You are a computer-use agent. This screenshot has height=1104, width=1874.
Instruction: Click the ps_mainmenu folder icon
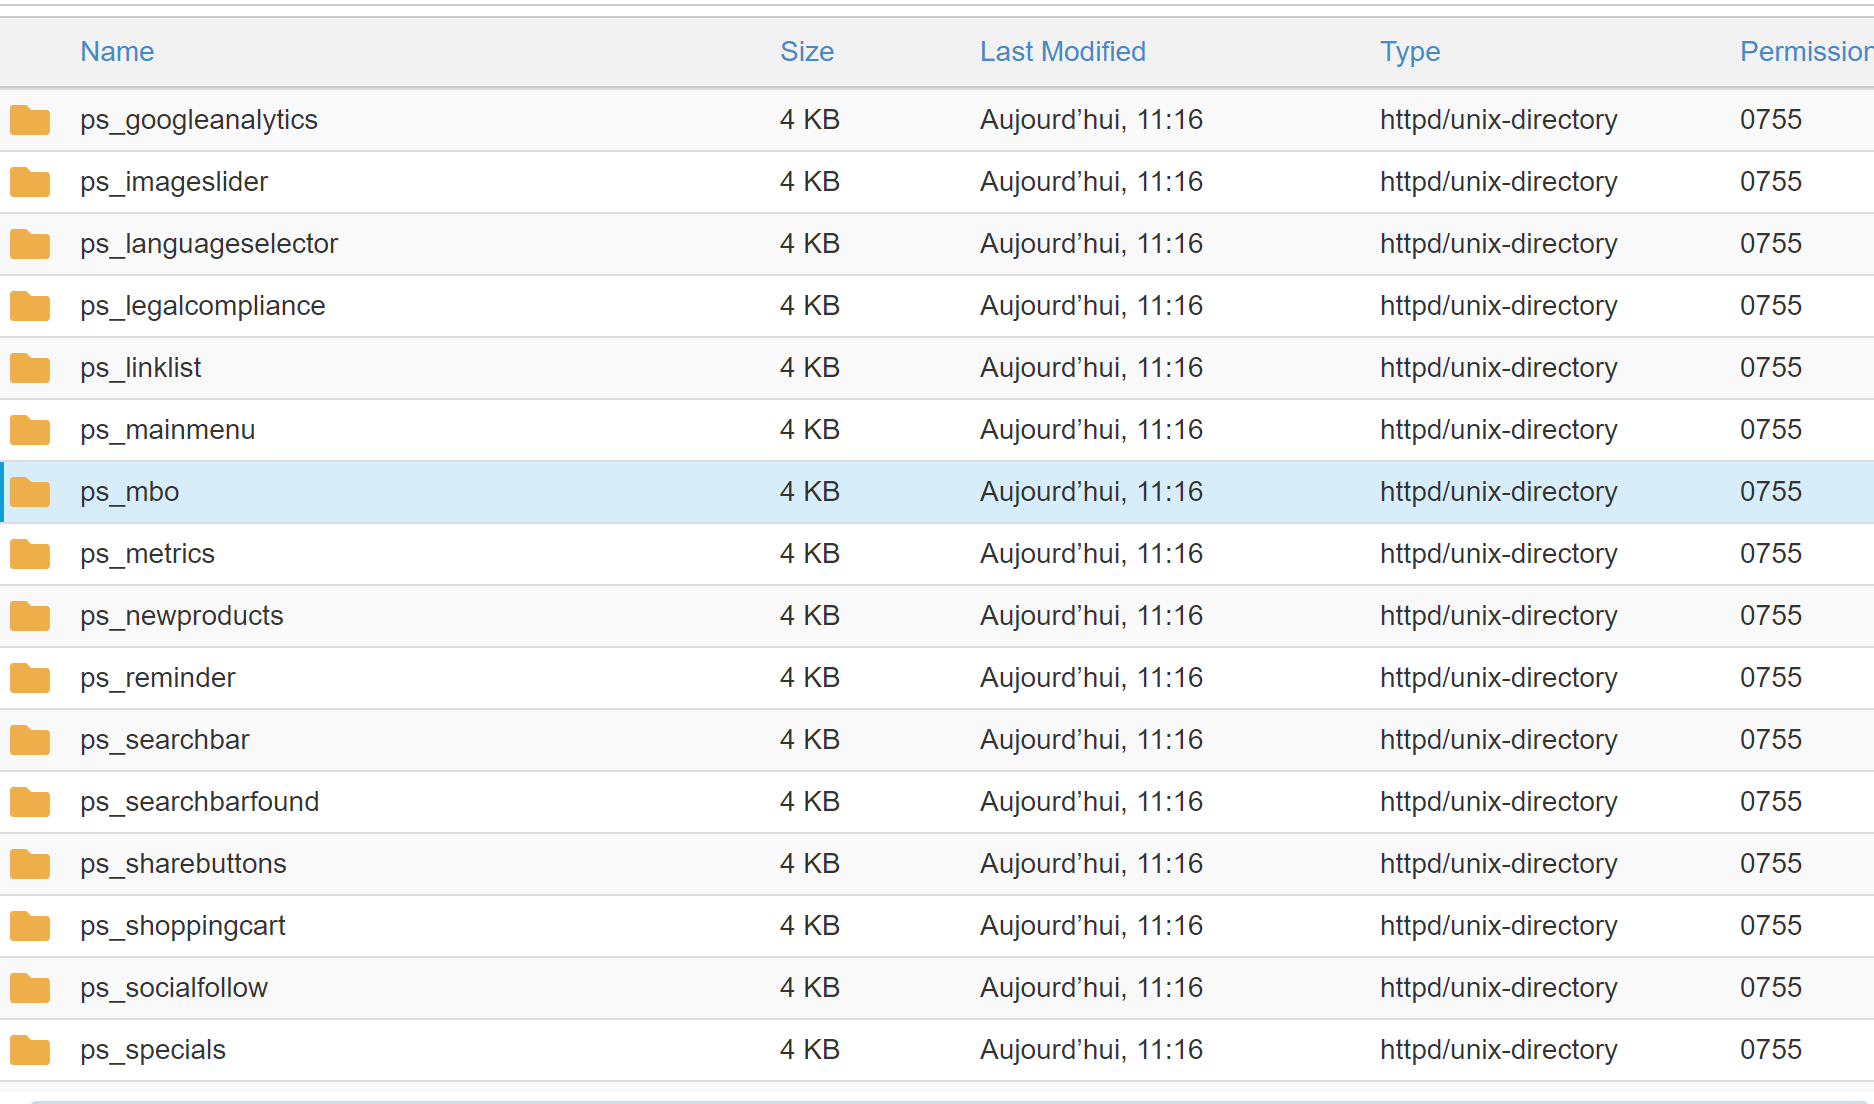(x=30, y=430)
